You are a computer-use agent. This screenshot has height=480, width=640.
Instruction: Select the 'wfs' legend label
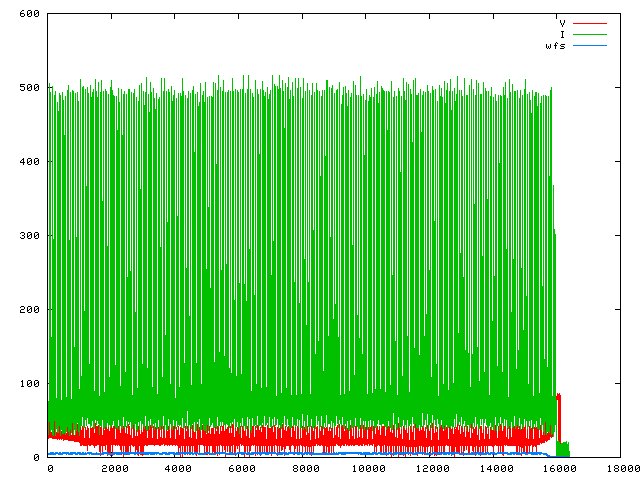[x=556, y=46]
